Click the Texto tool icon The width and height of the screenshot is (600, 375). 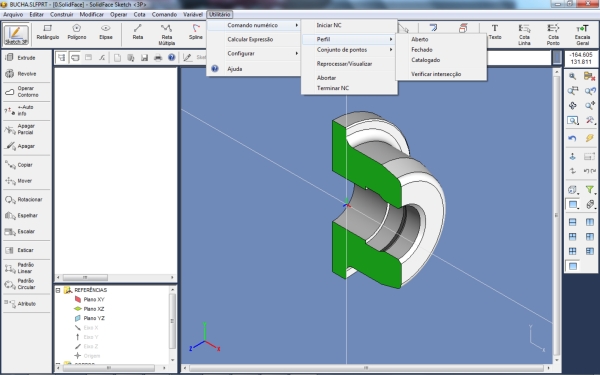click(495, 32)
